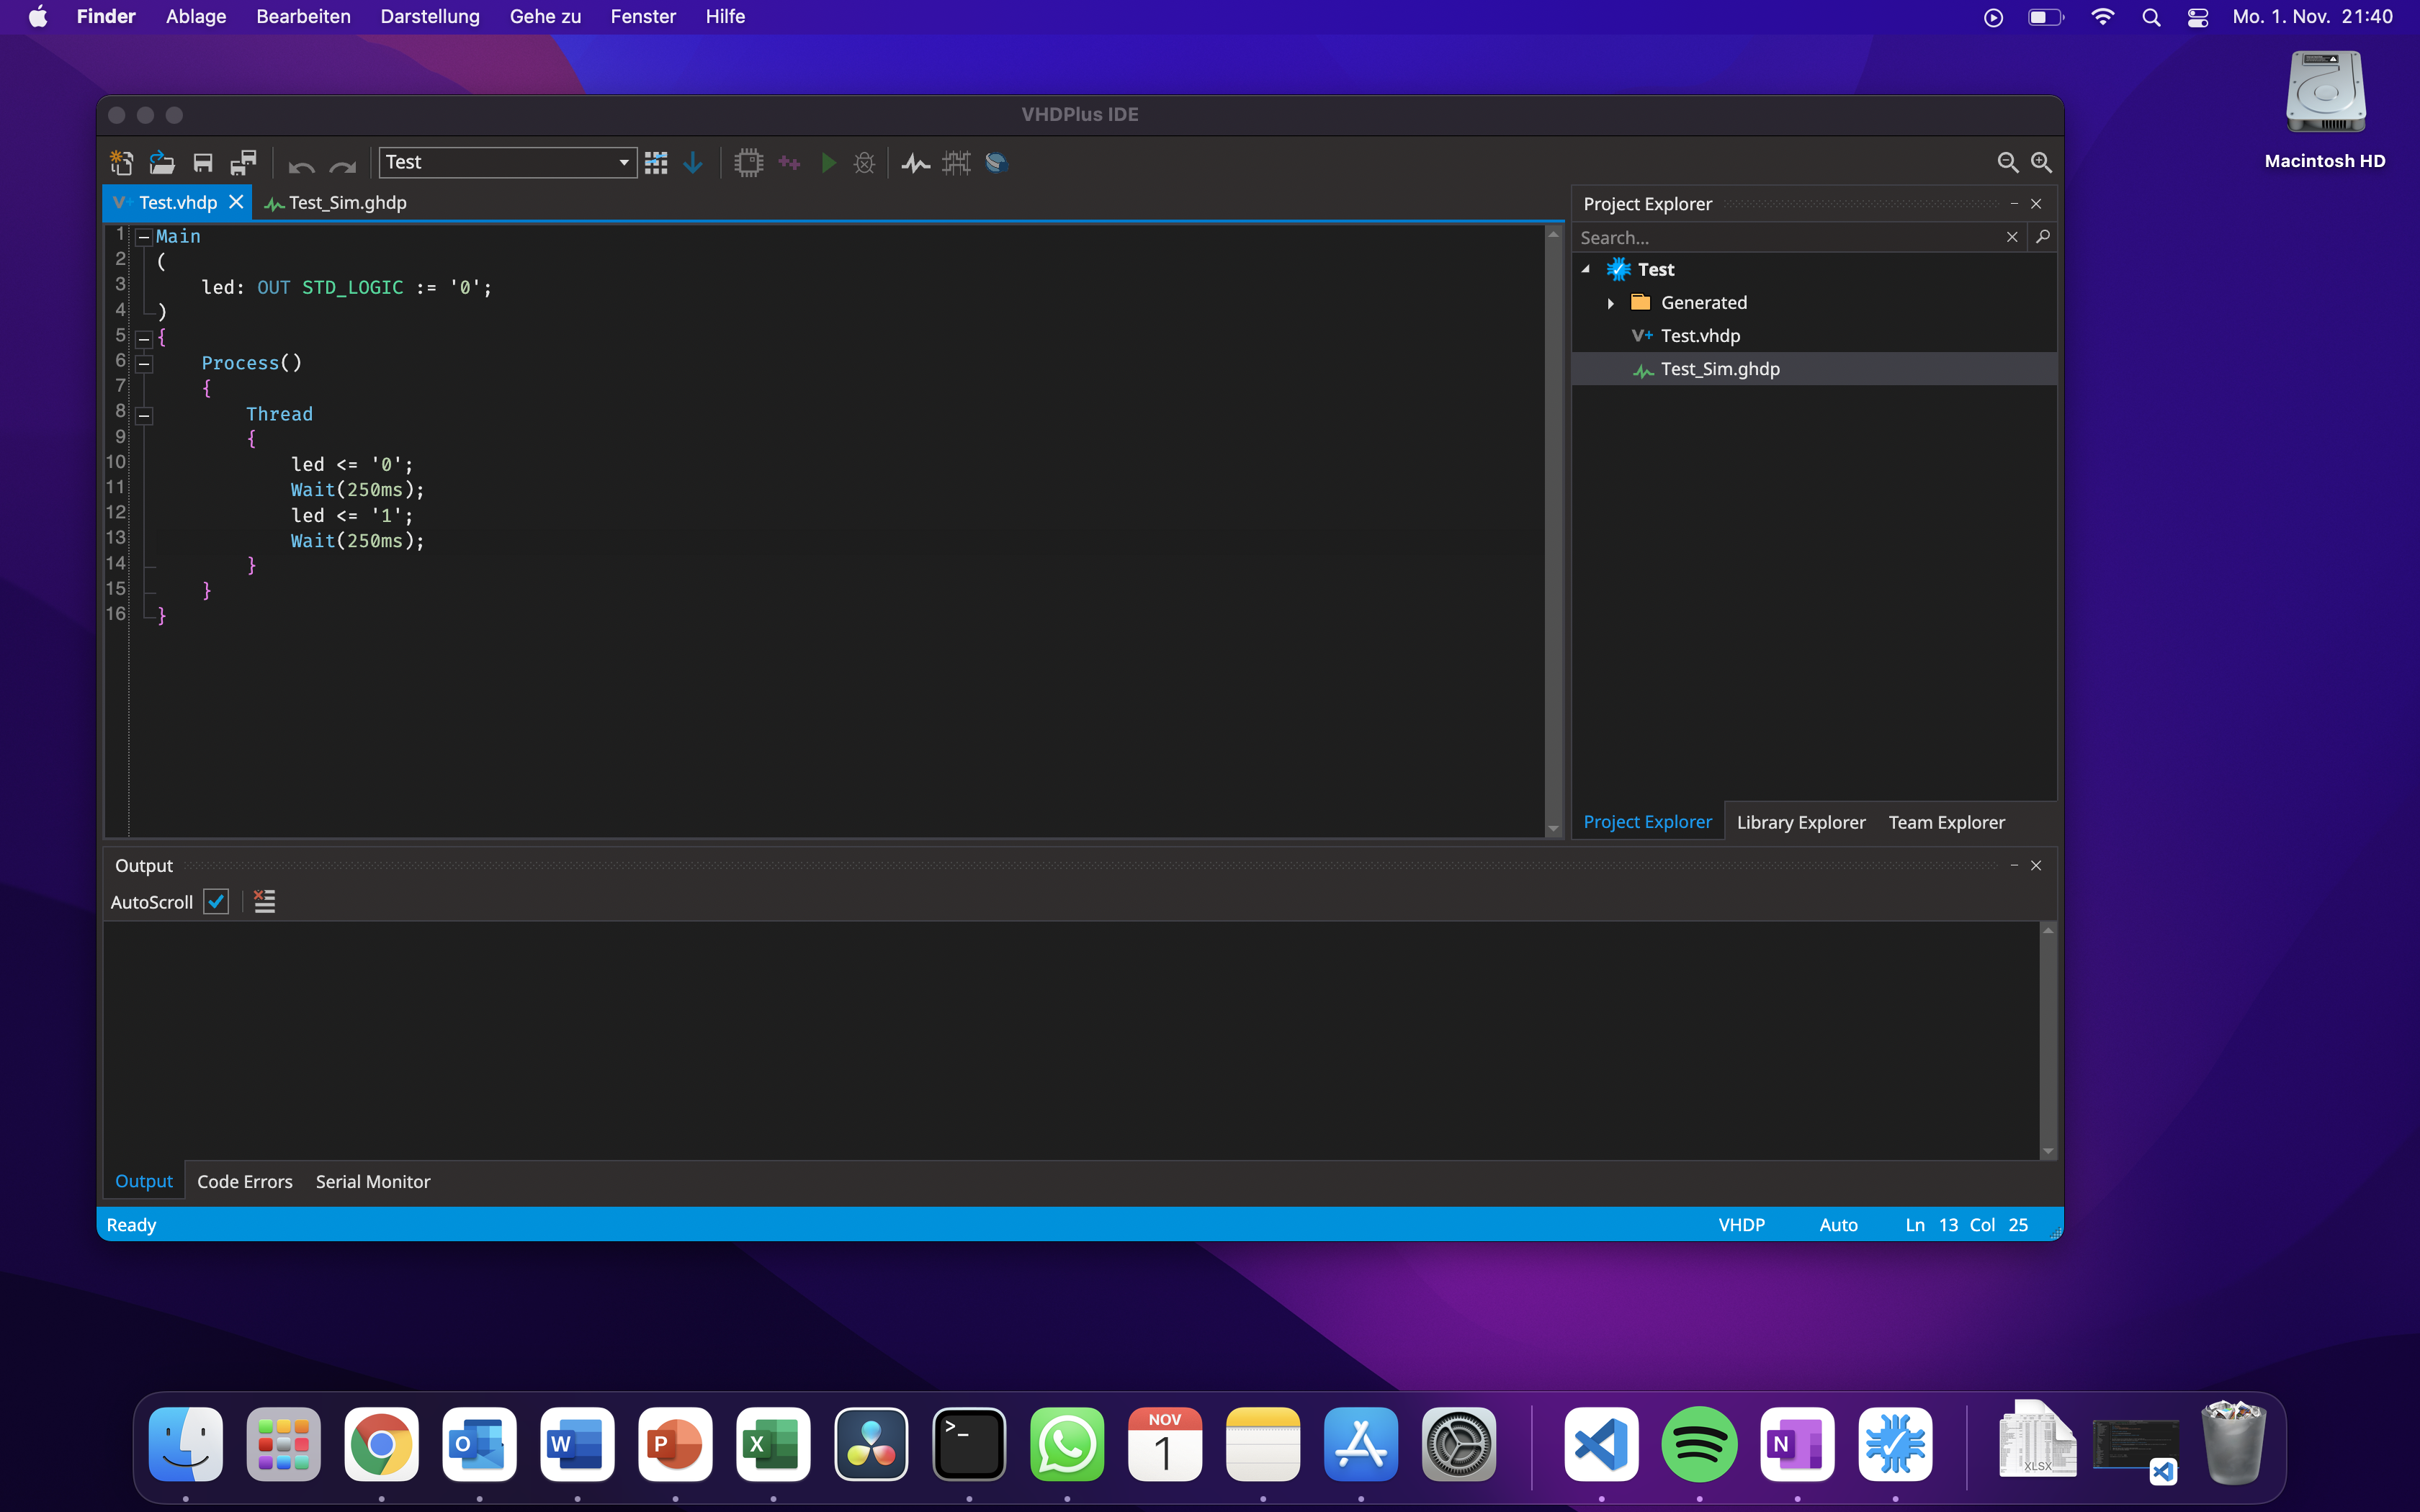2420x1512 pixels.
Task: Click the Open File folder icon
Action: point(162,162)
